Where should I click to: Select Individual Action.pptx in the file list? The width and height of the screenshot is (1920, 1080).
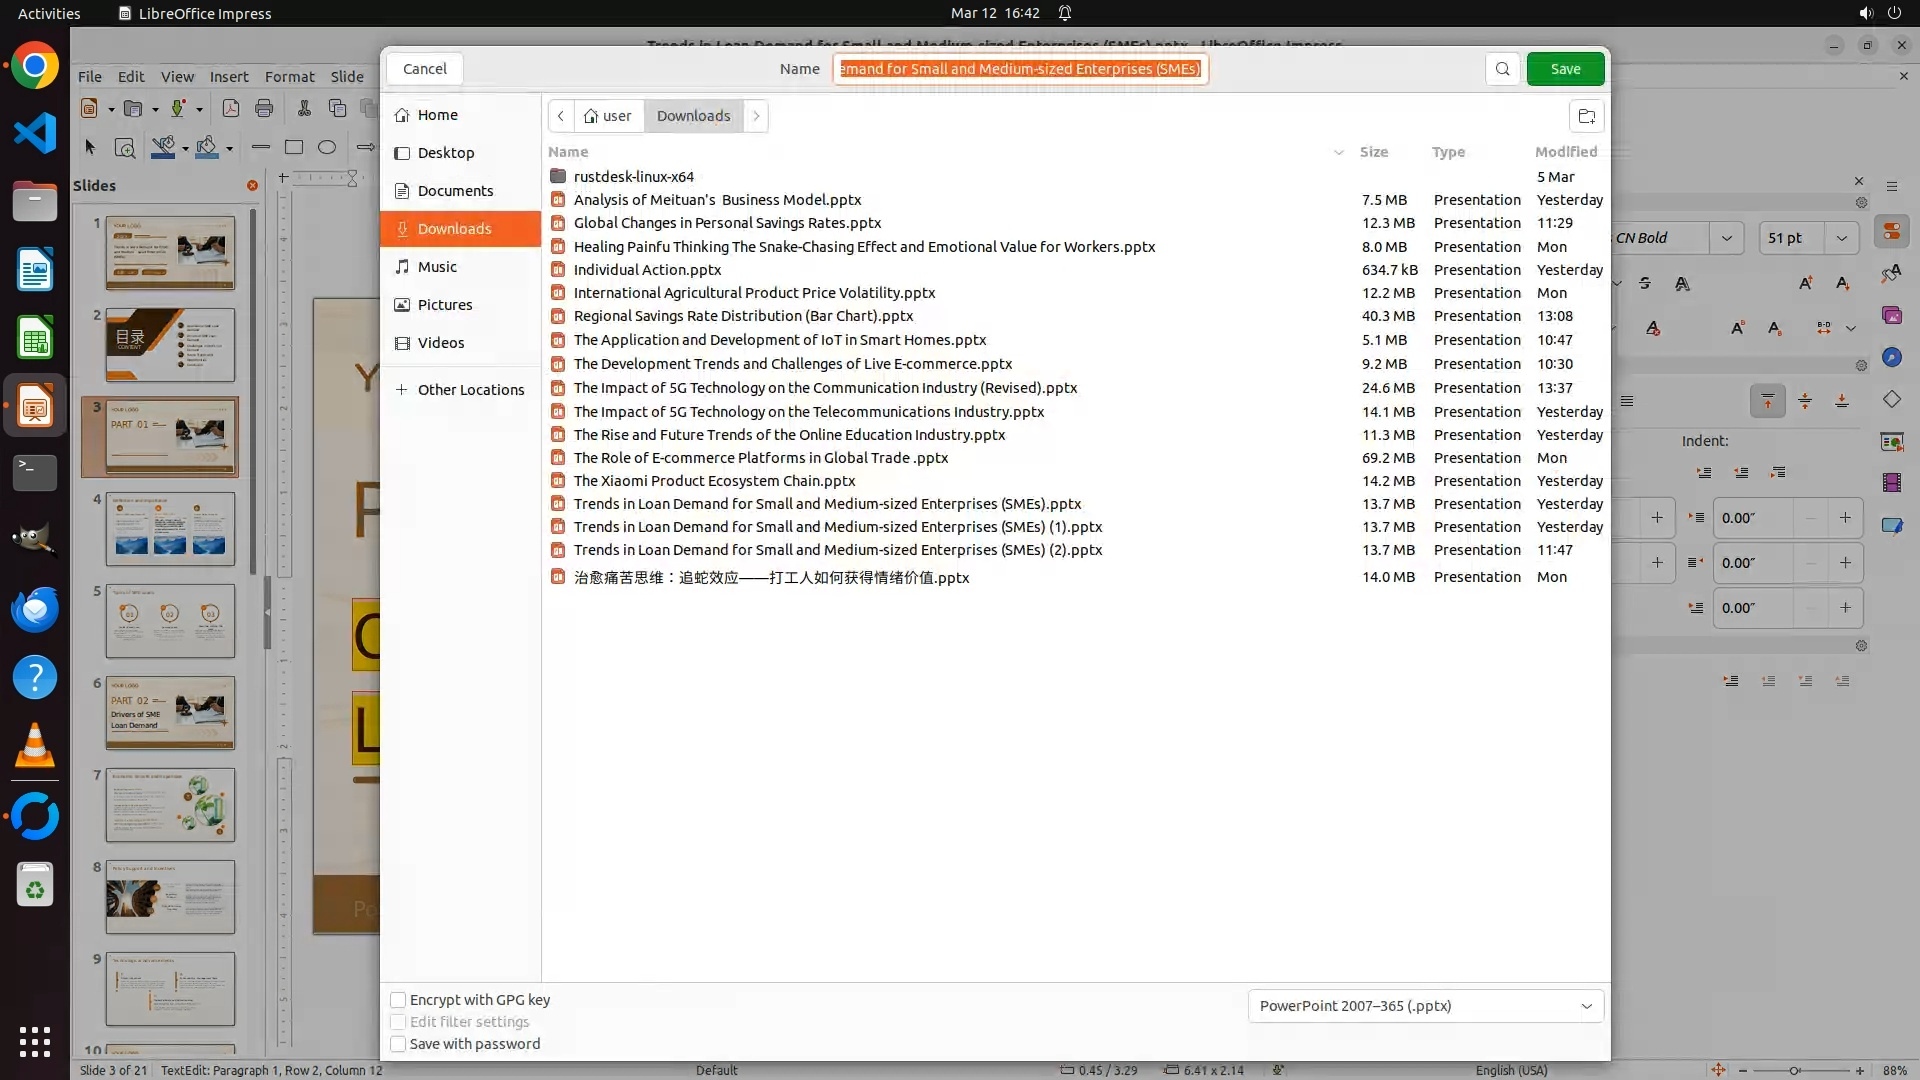coord(647,270)
